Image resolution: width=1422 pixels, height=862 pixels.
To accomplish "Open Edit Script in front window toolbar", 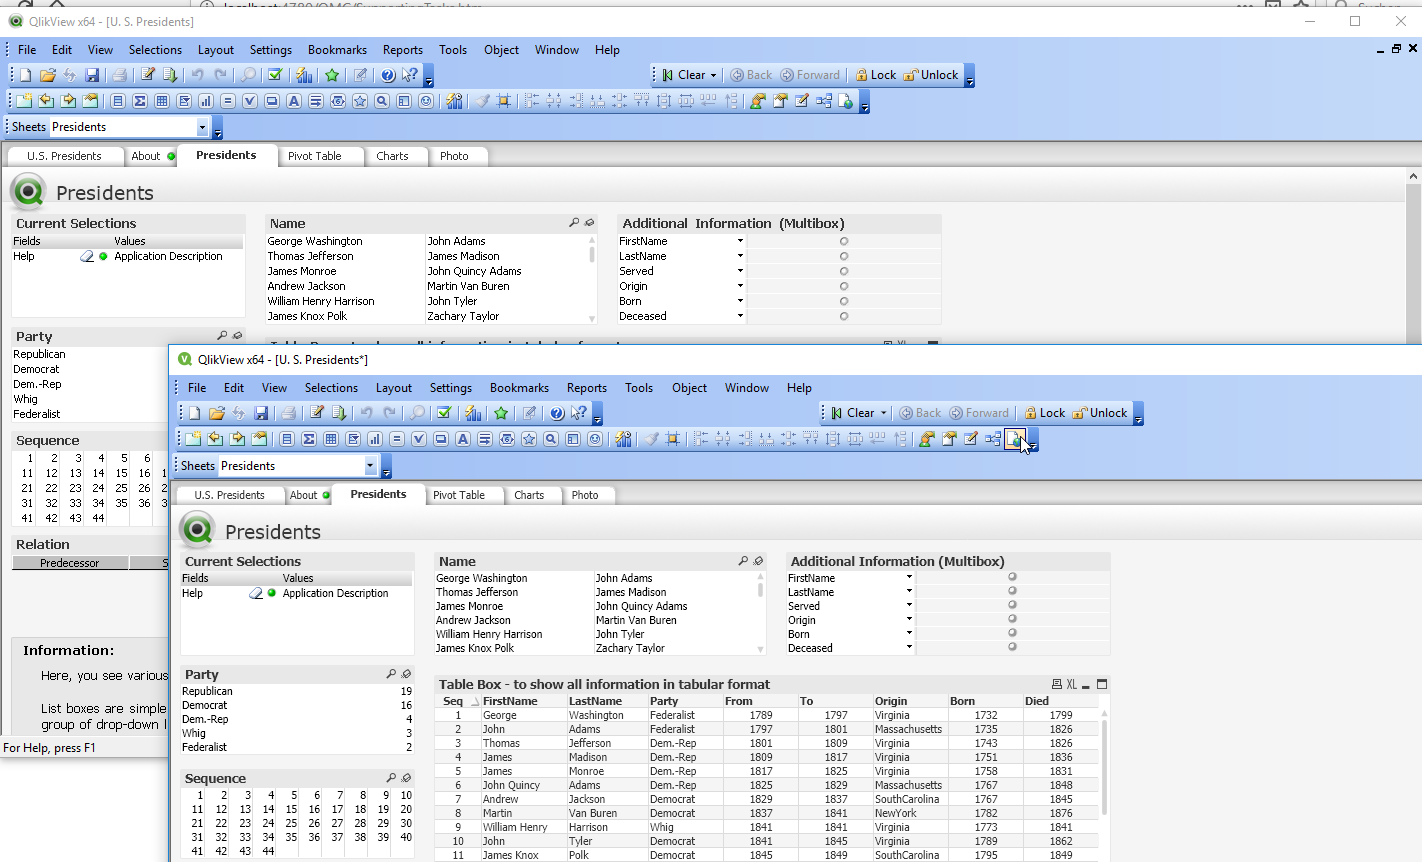I will tap(317, 413).
